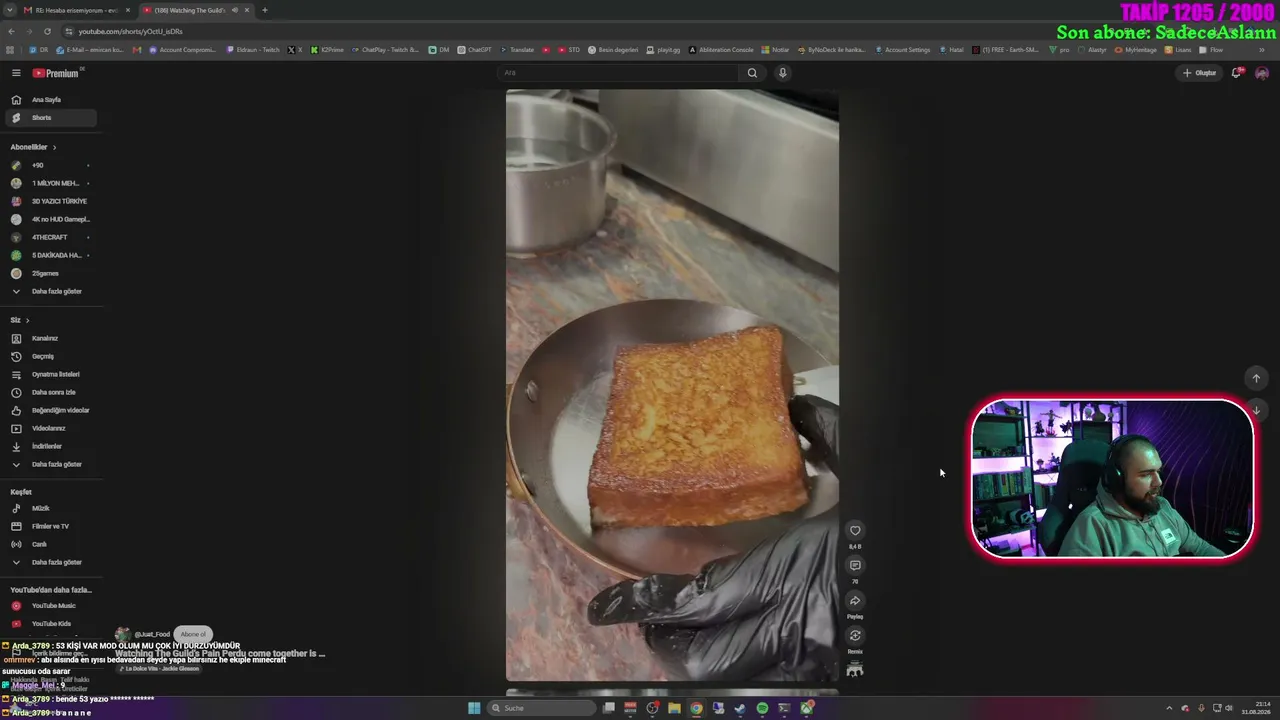
Task: Open Geçmiş (history) in sidebar
Action: pyautogui.click(x=50, y=356)
